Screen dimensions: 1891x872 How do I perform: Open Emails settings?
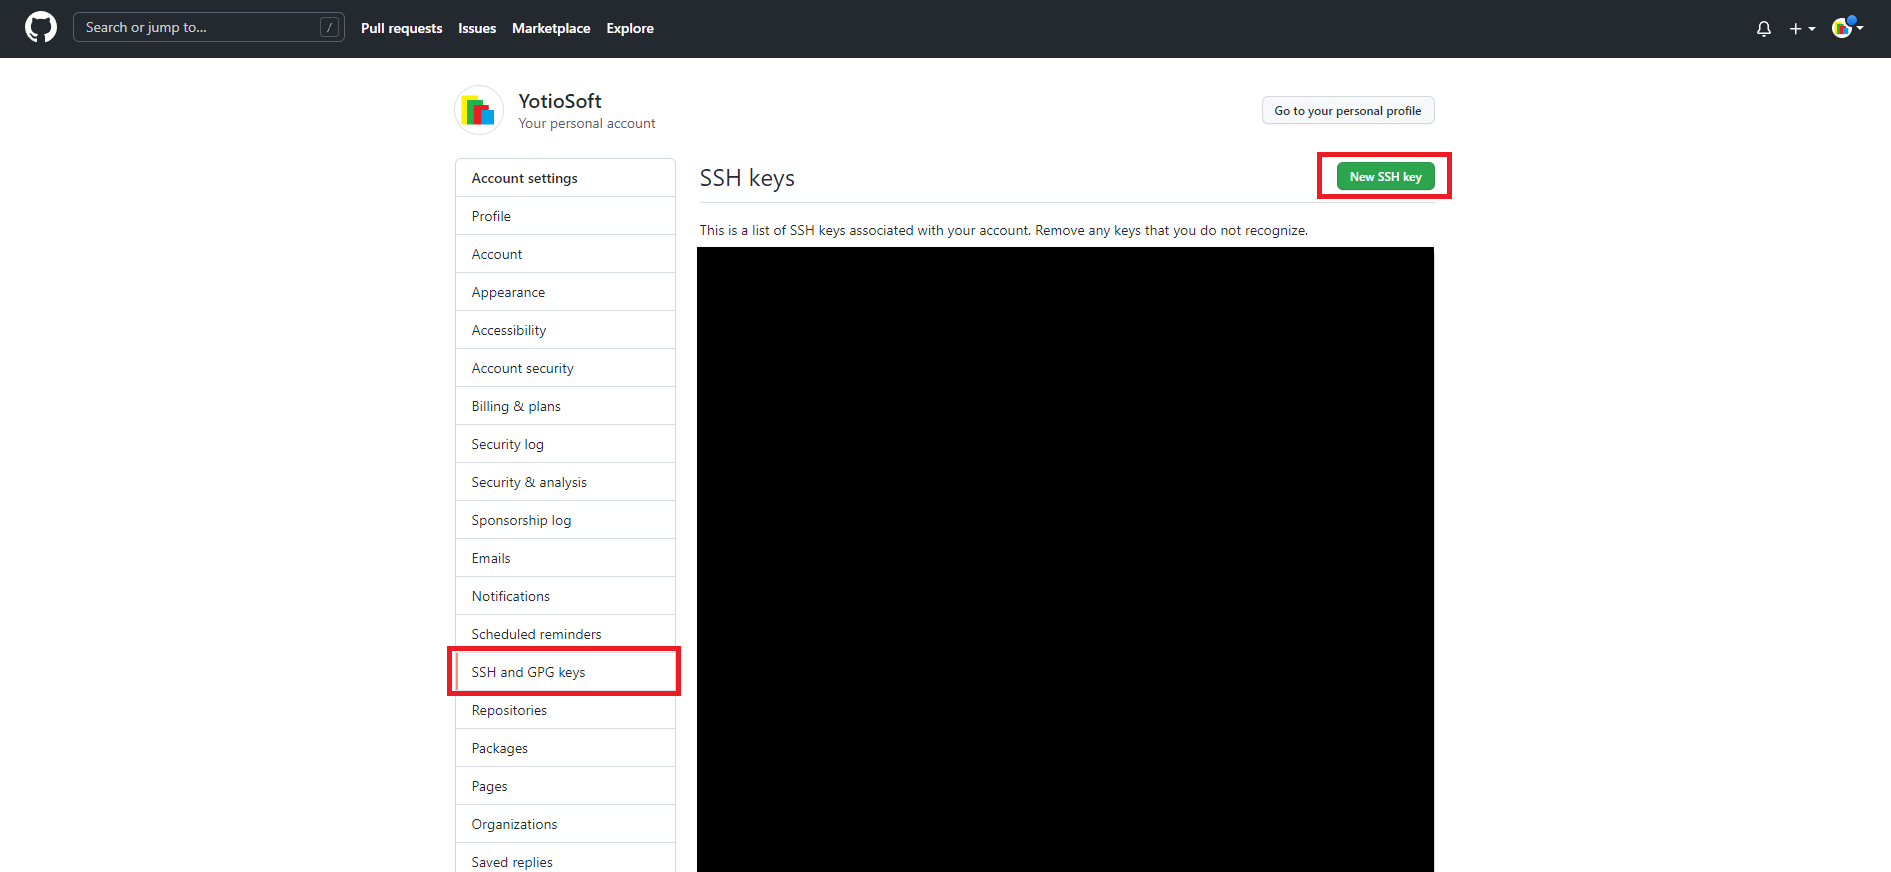tap(565, 558)
